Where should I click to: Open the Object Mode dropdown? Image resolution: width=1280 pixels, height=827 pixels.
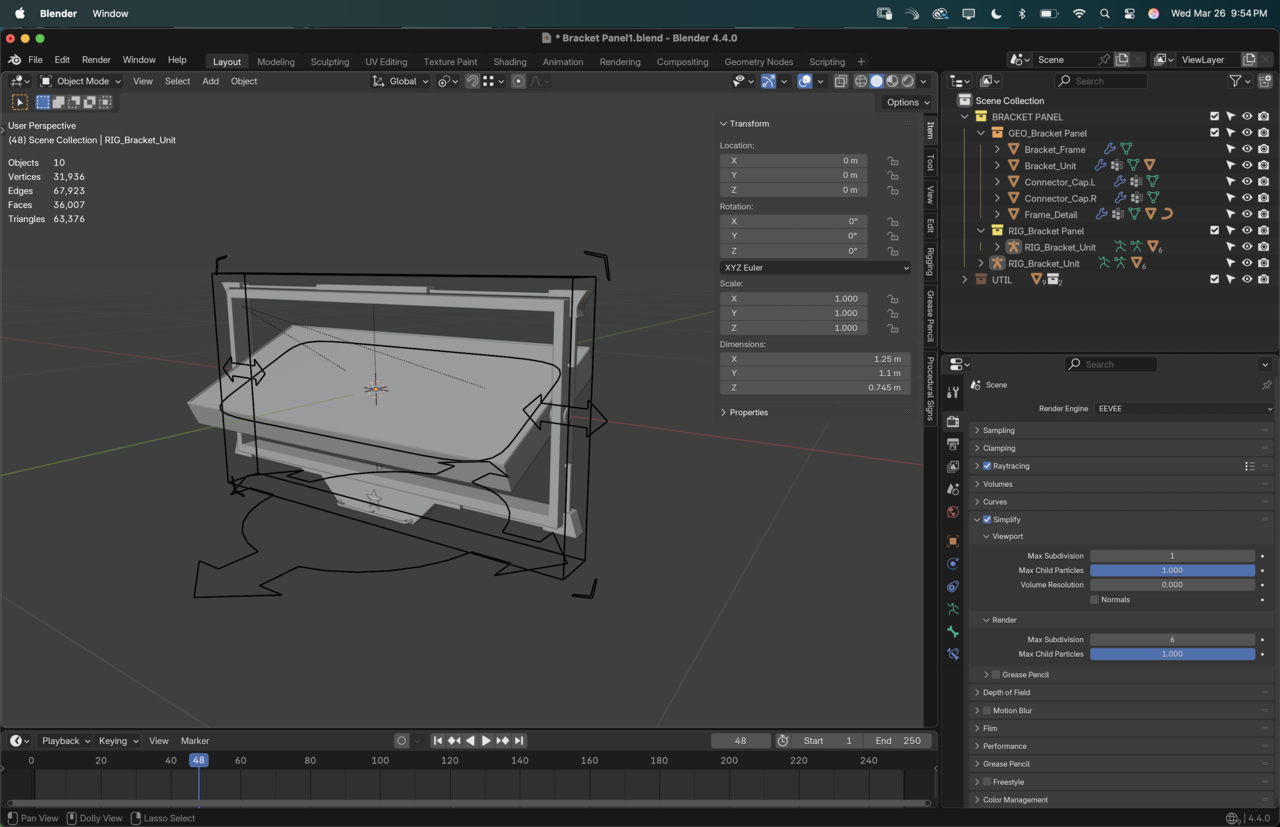point(81,81)
